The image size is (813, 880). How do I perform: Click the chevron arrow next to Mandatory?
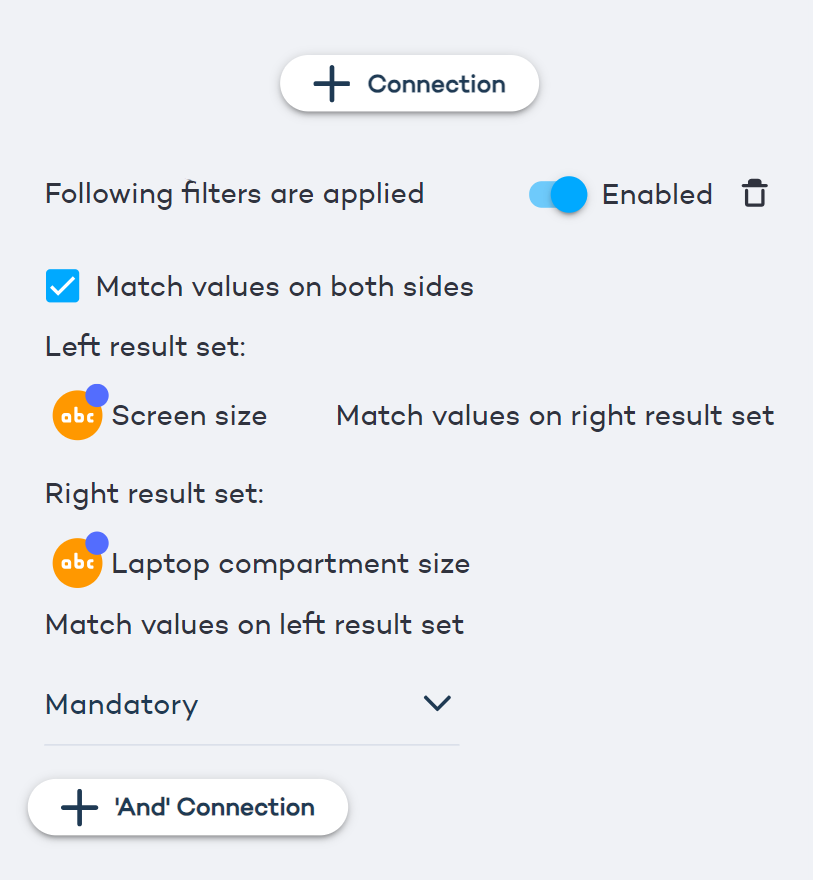(437, 704)
